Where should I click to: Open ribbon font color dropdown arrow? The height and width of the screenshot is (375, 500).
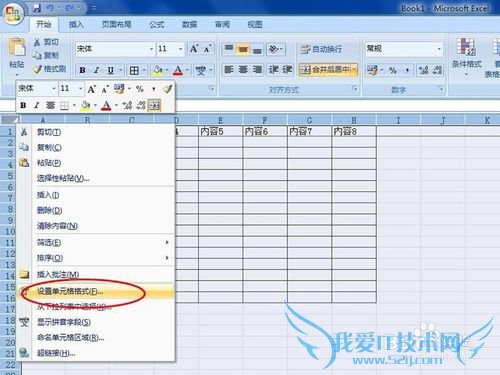coord(187,70)
